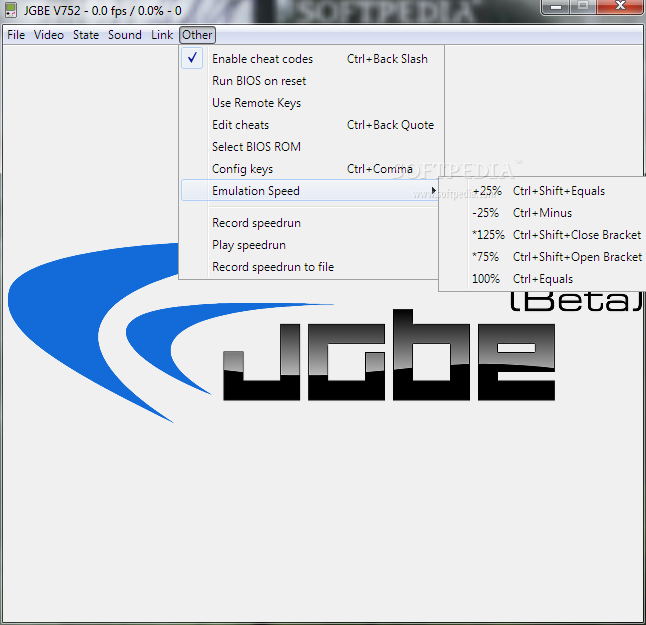Select Record speedrun

click(x=312, y=223)
